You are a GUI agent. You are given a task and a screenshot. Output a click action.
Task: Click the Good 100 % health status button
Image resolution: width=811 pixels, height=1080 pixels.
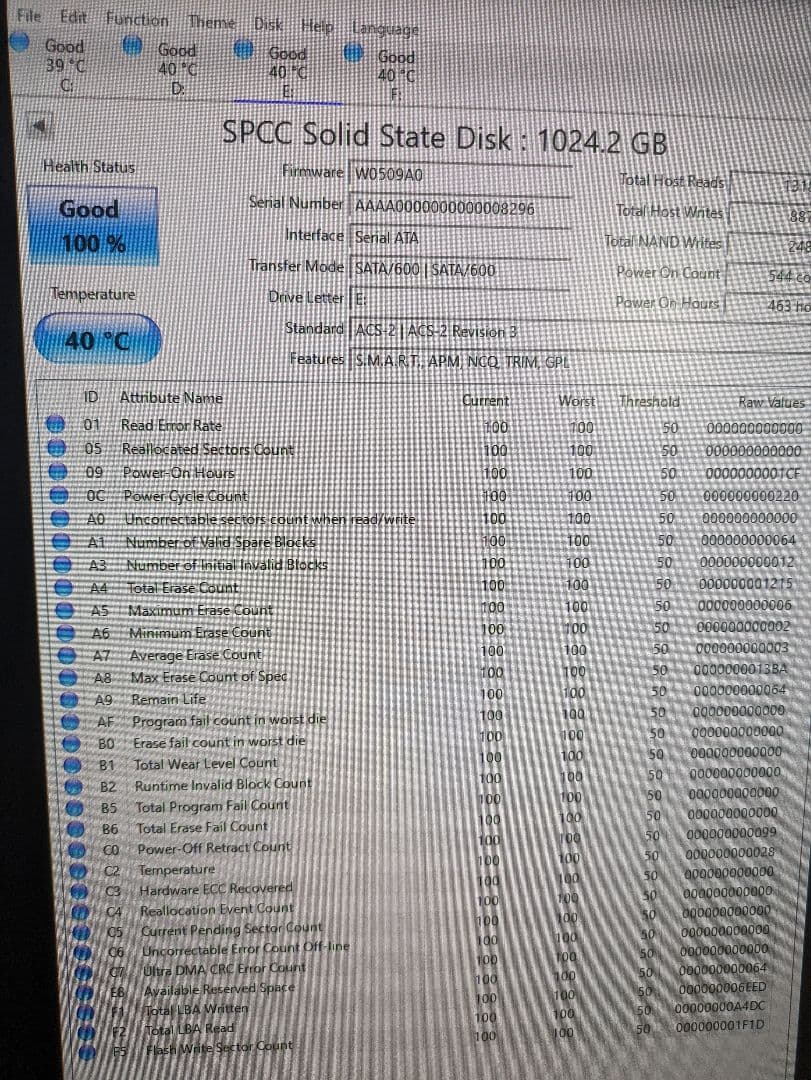pyautogui.click(x=92, y=225)
